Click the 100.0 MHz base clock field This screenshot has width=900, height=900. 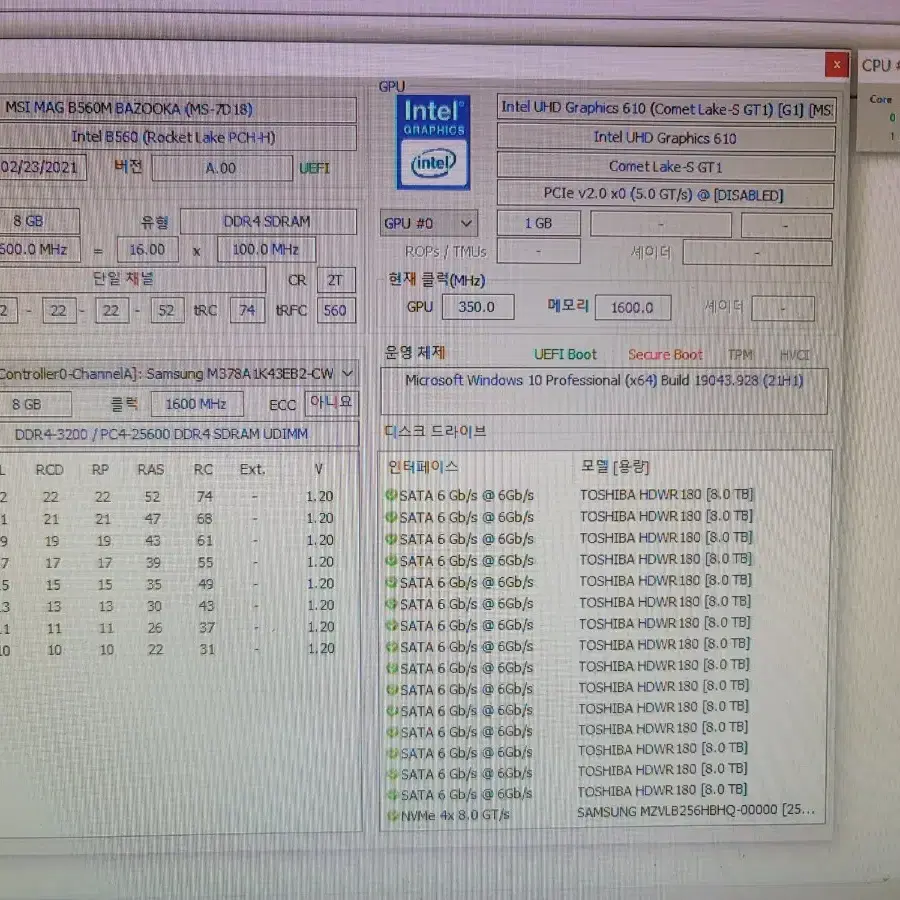266,250
